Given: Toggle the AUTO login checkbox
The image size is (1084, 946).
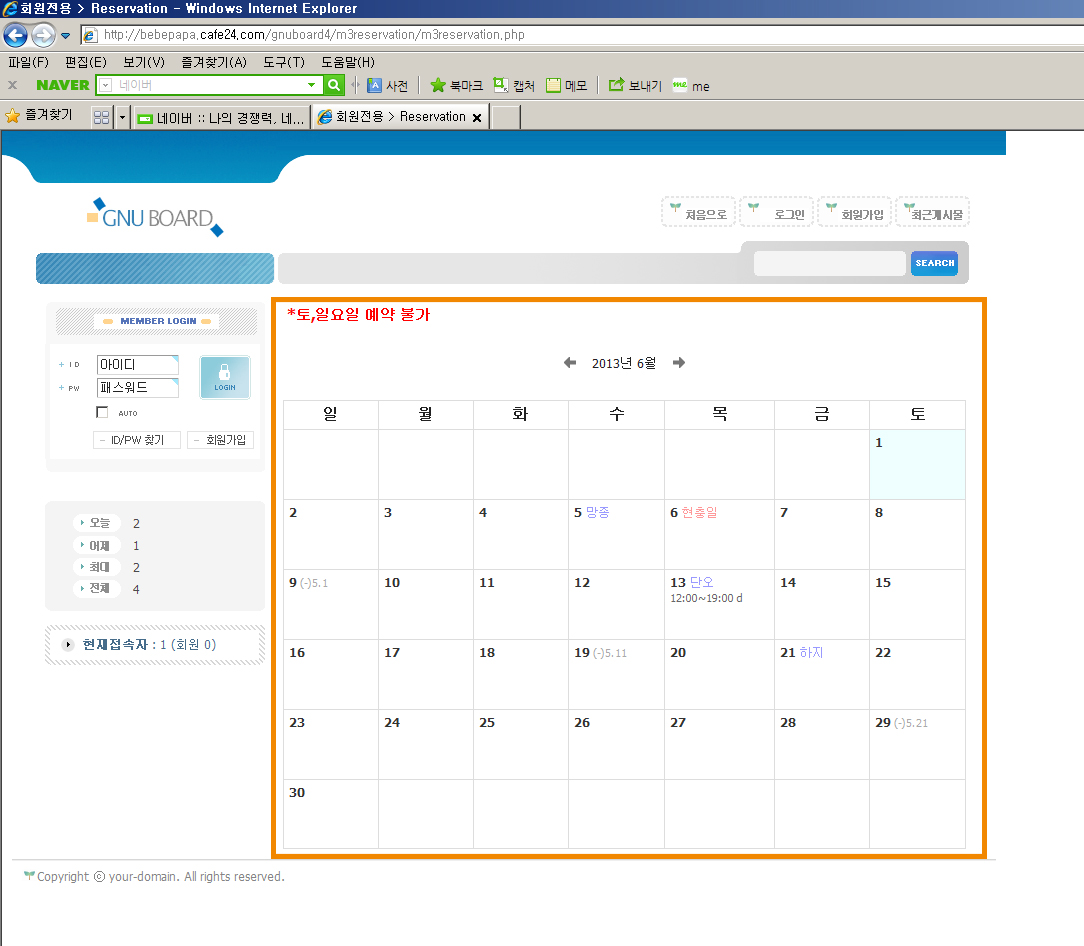Looking at the screenshot, I should pos(102,412).
